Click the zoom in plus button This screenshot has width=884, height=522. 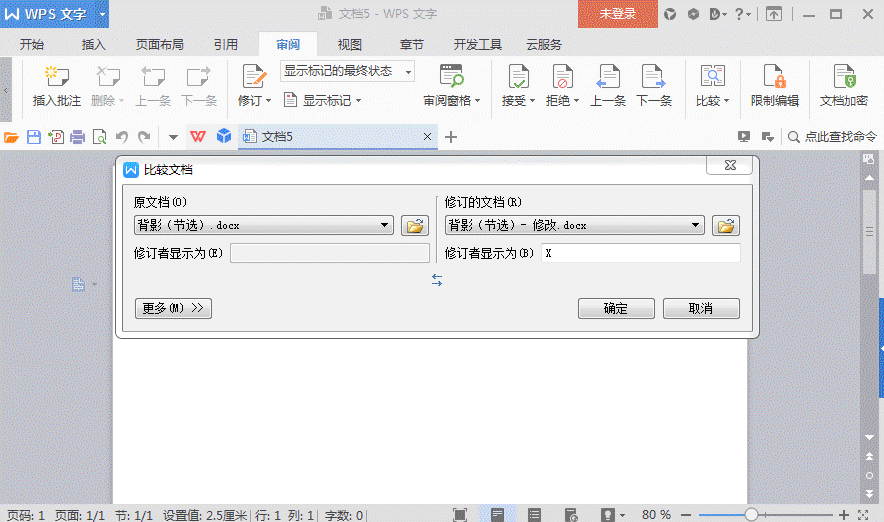point(844,515)
